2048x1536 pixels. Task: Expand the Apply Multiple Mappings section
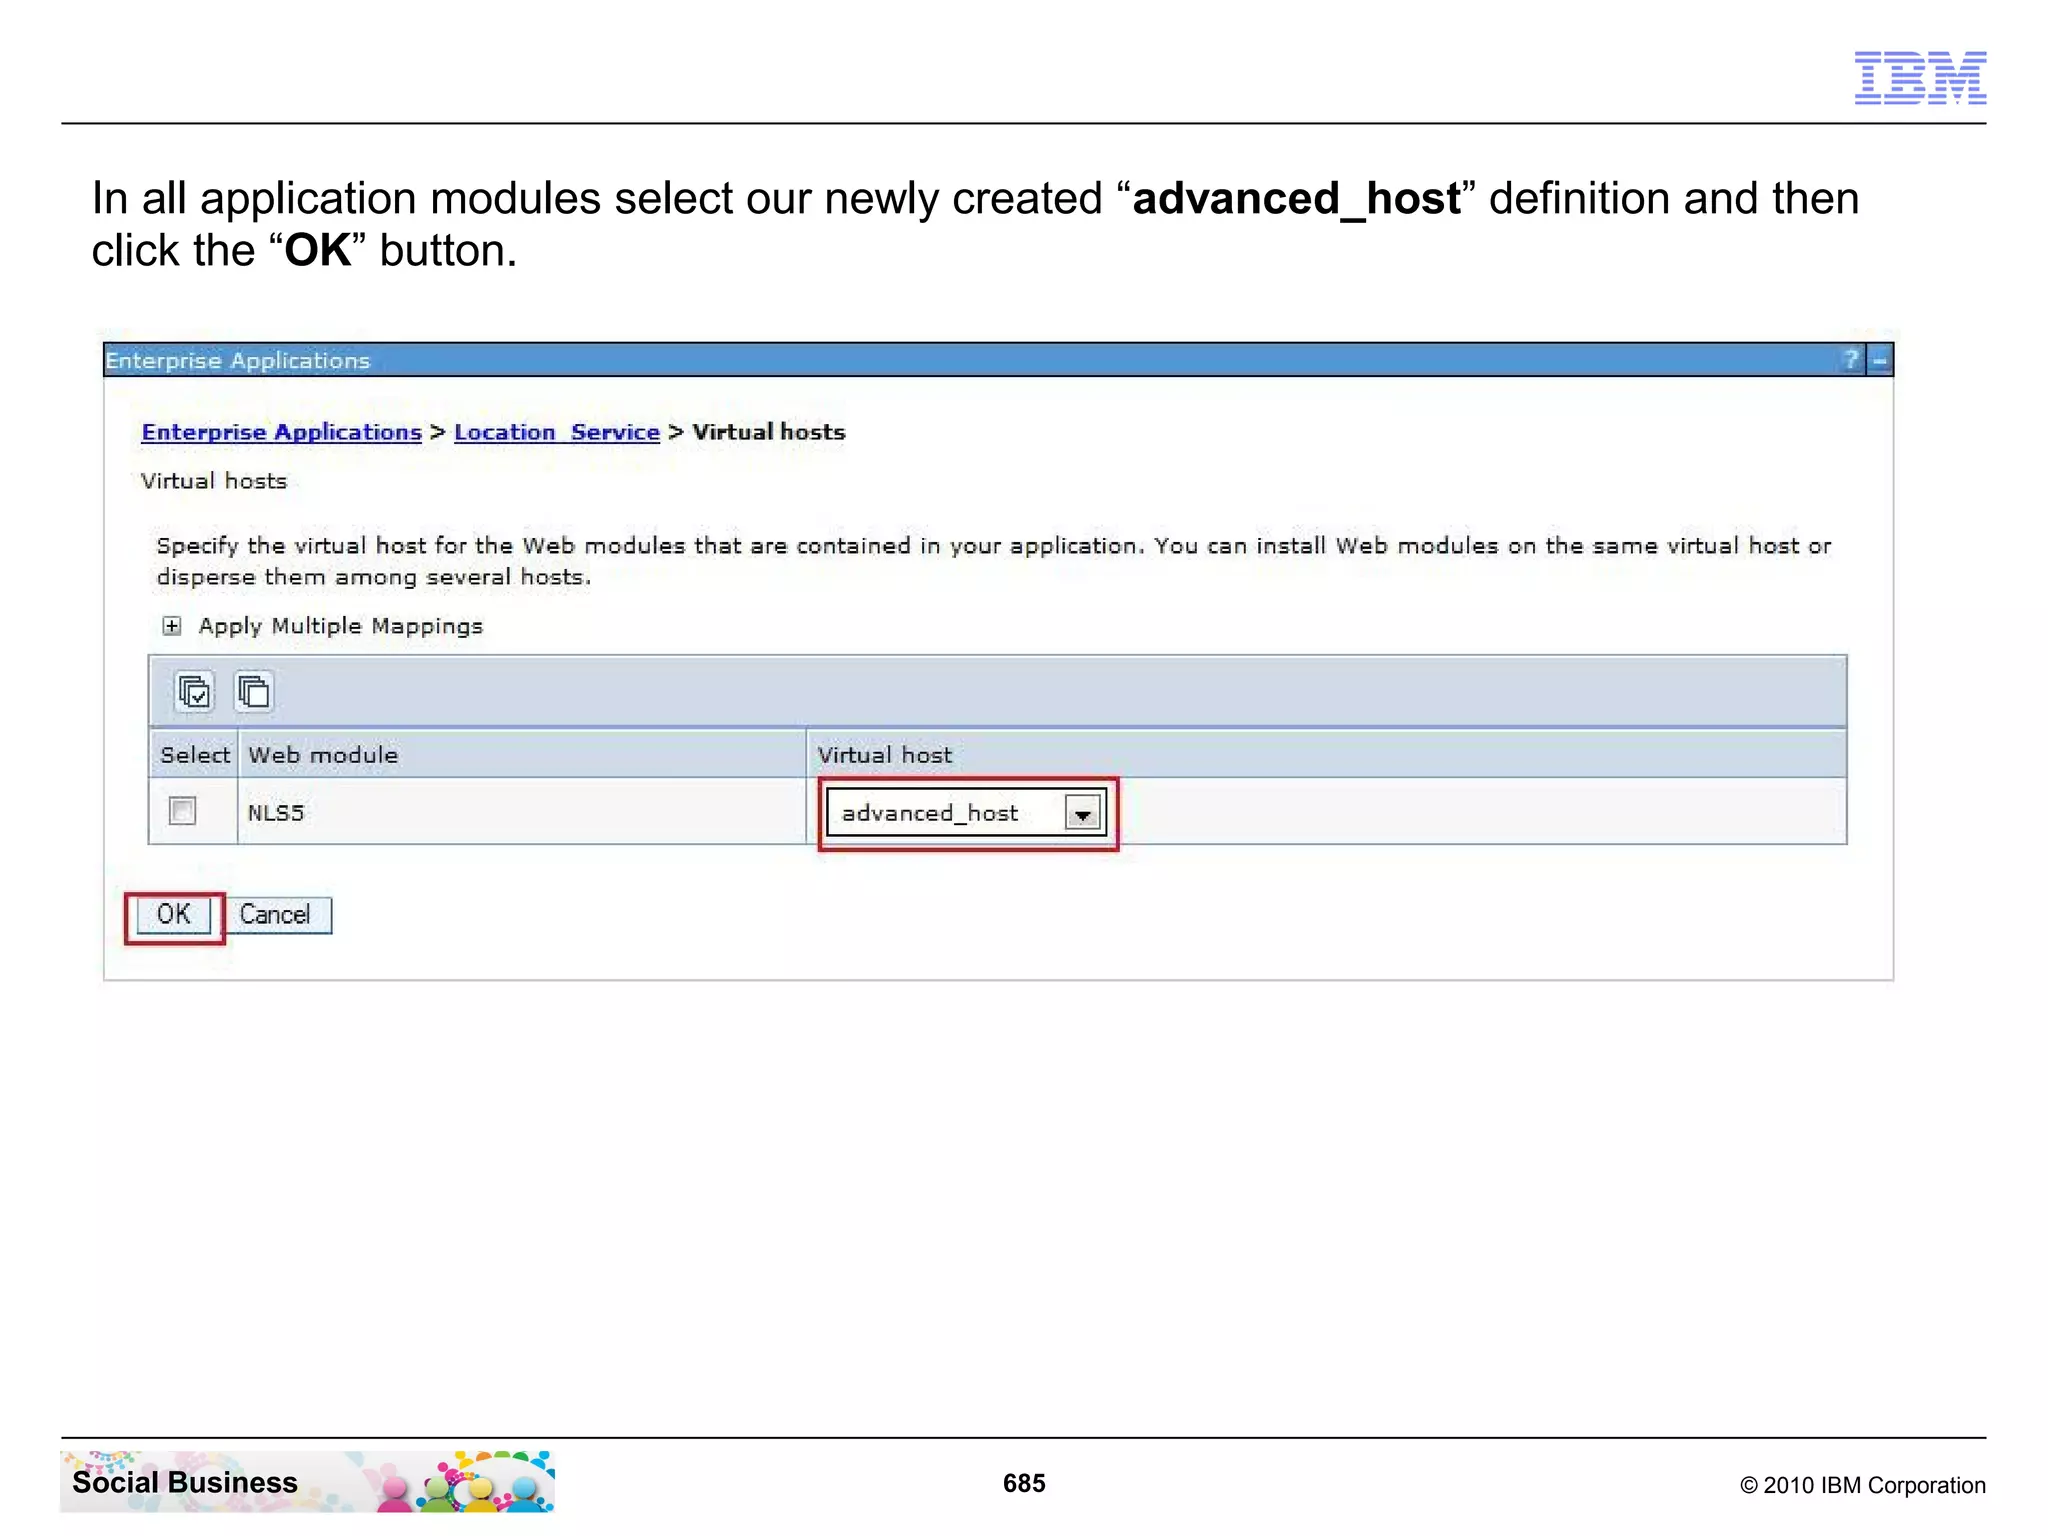[x=172, y=626]
